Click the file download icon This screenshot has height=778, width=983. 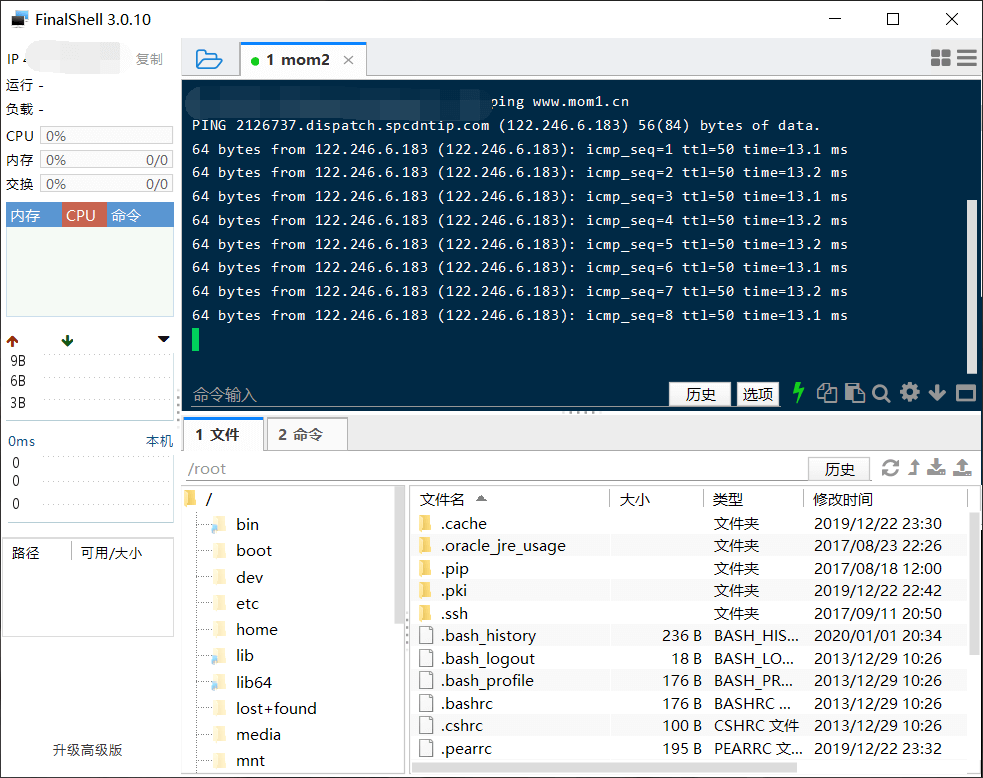936,468
